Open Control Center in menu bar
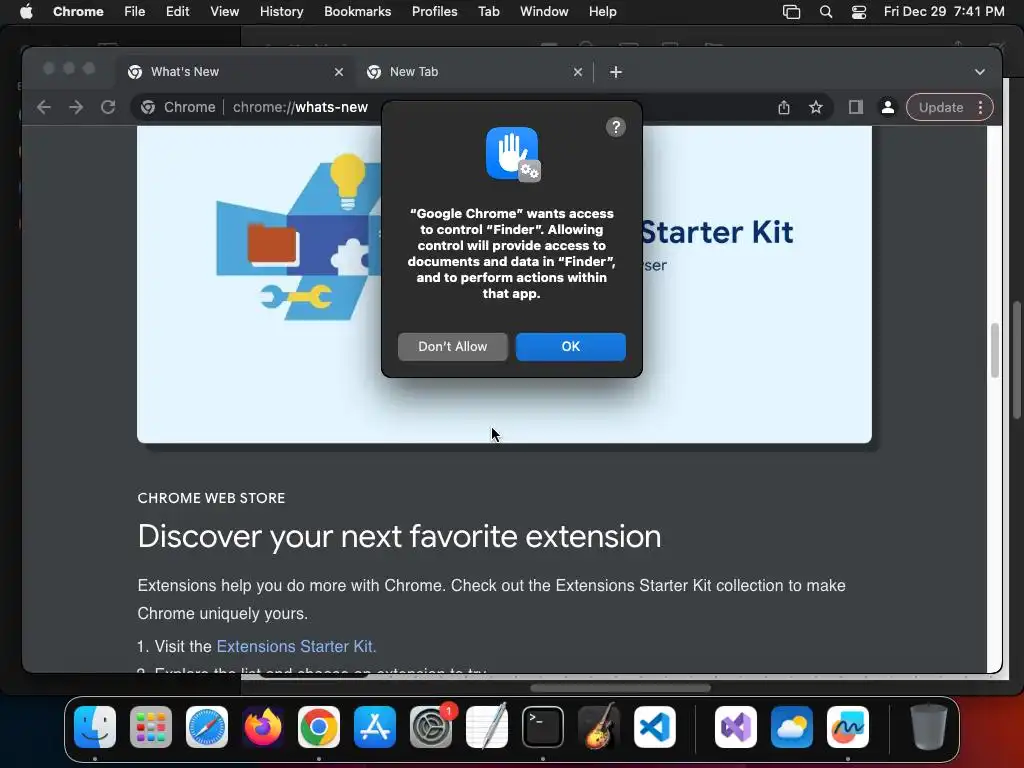 [x=859, y=11]
